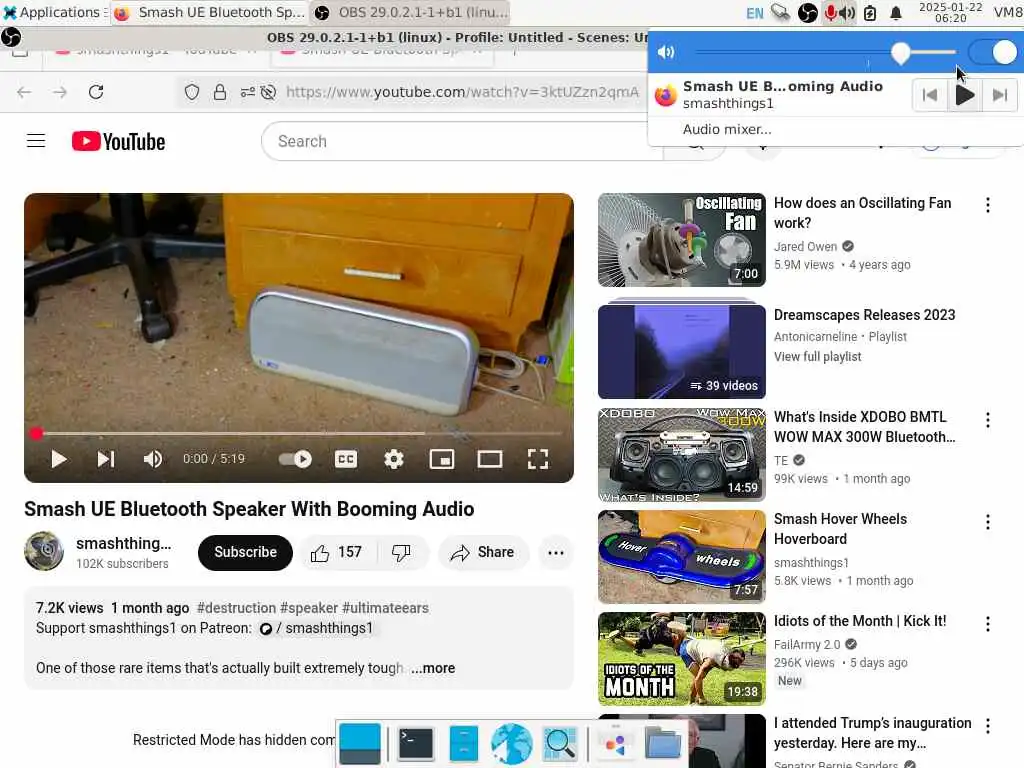Open What's Inside XDOBO video title
Viewport: 1024px width, 768px height.
pyautogui.click(x=864, y=427)
